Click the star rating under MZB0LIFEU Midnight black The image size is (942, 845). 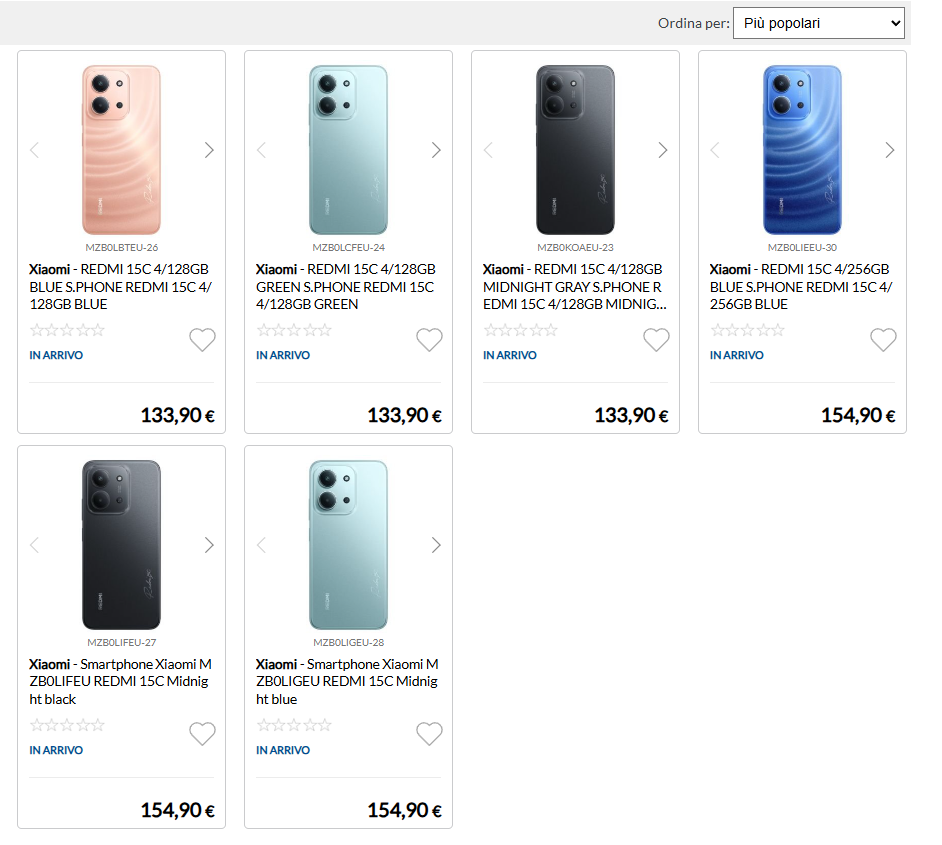point(67,725)
